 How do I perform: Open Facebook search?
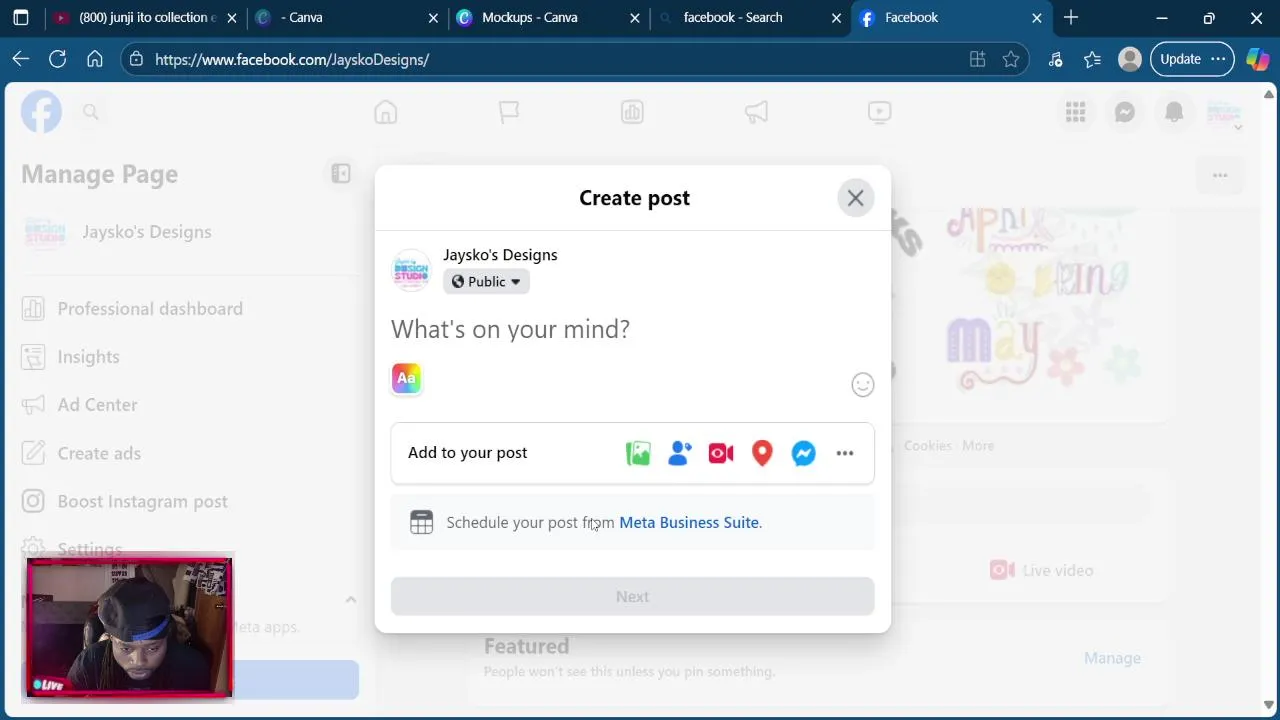(x=90, y=112)
